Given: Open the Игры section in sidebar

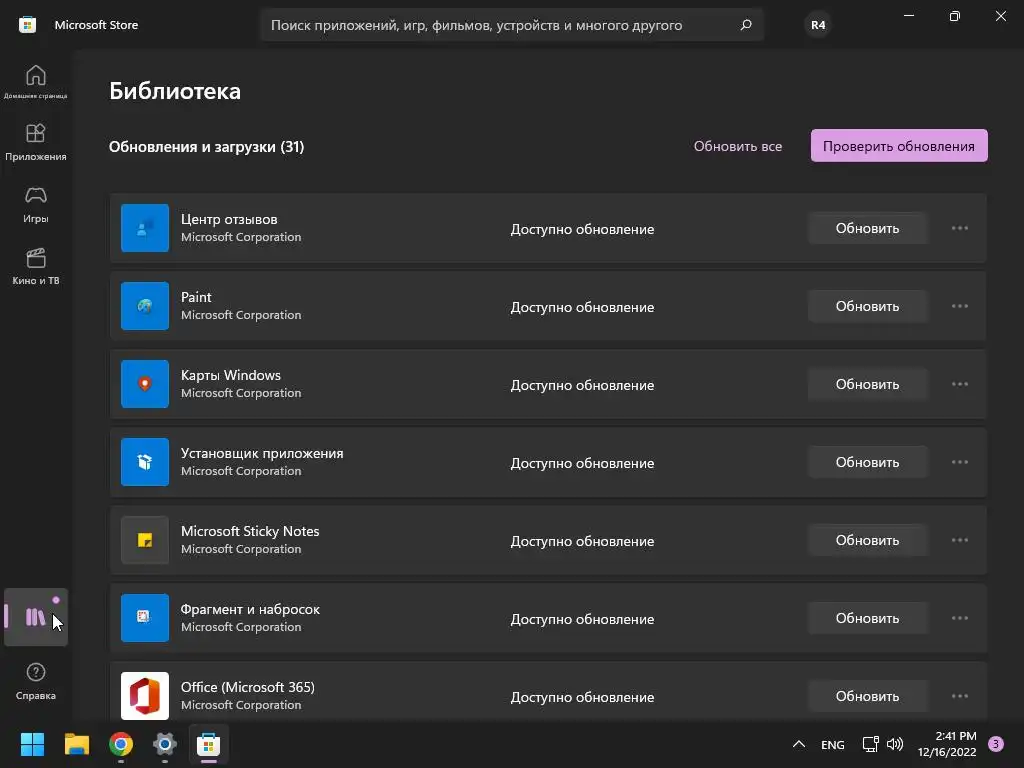Looking at the screenshot, I should (x=35, y=204).
